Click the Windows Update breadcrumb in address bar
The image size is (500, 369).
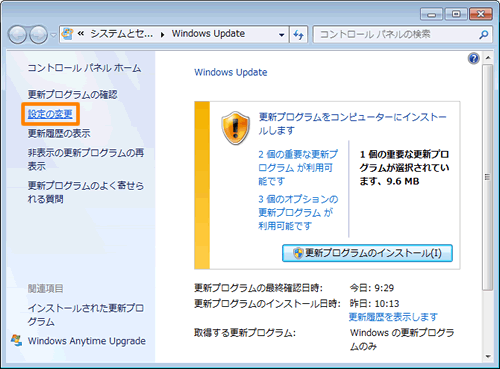(x=208, y=34)
